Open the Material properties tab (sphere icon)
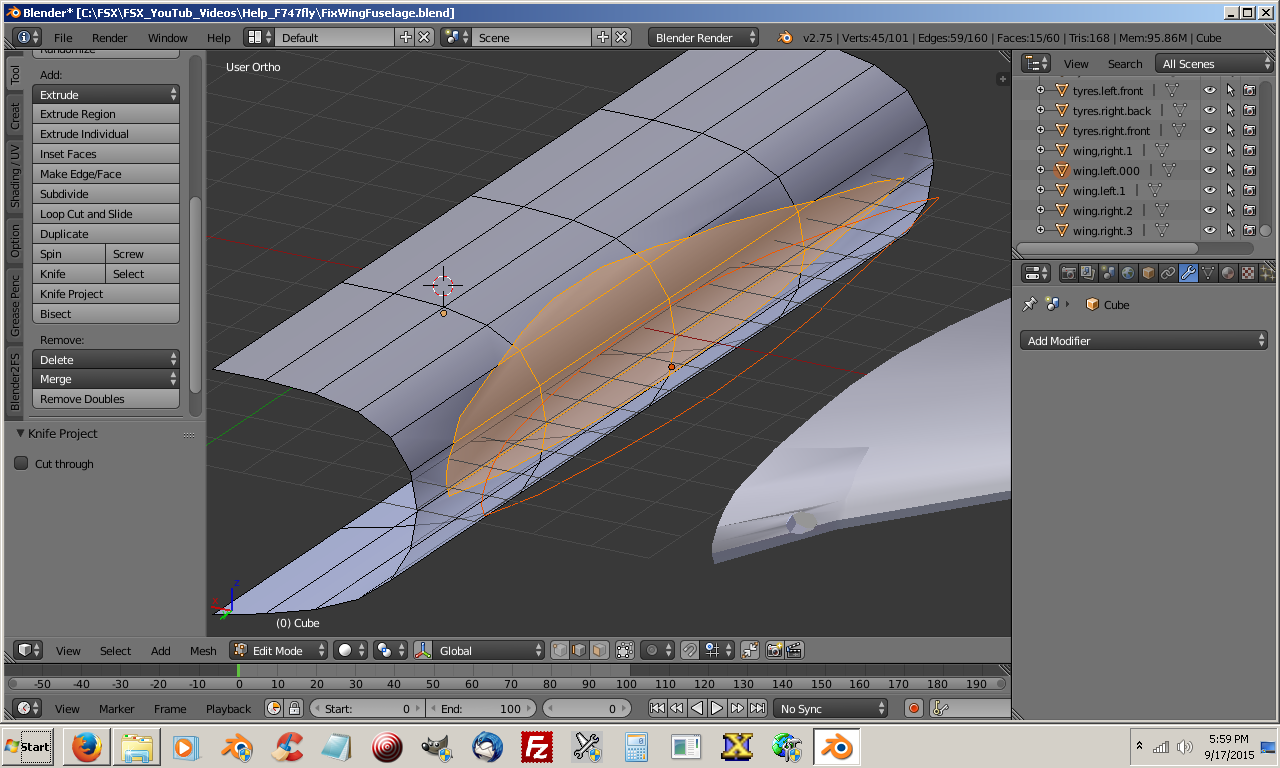 pos(1229,273)
